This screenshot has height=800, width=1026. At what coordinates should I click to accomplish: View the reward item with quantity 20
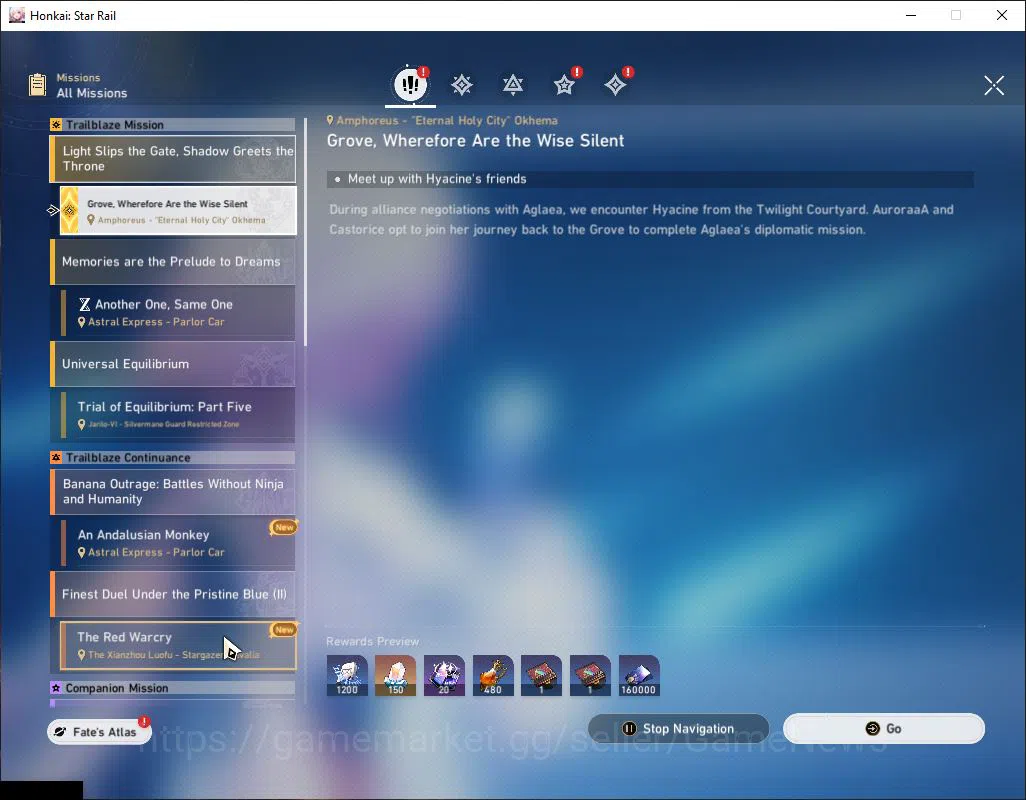pyautogui.click(x=444, y=676)
